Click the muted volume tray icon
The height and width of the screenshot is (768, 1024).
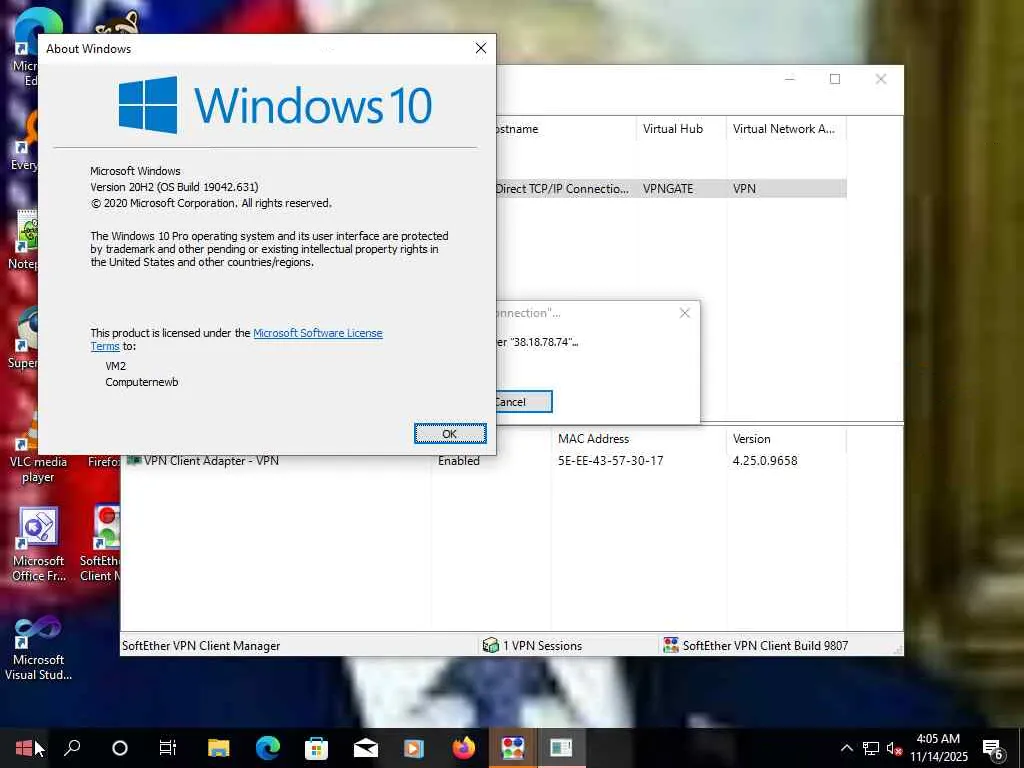[894, 748]
